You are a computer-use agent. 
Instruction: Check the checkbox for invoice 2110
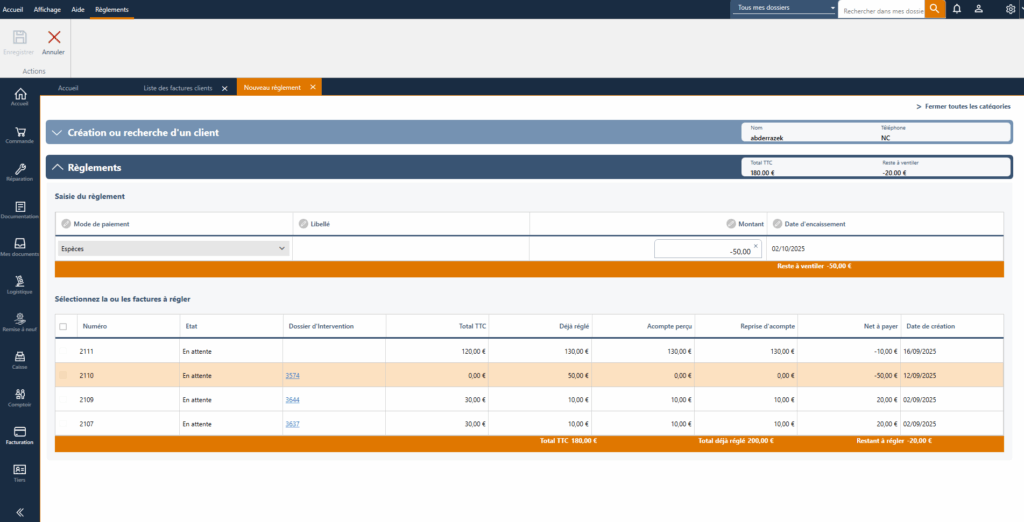click(x=64, y=375)
